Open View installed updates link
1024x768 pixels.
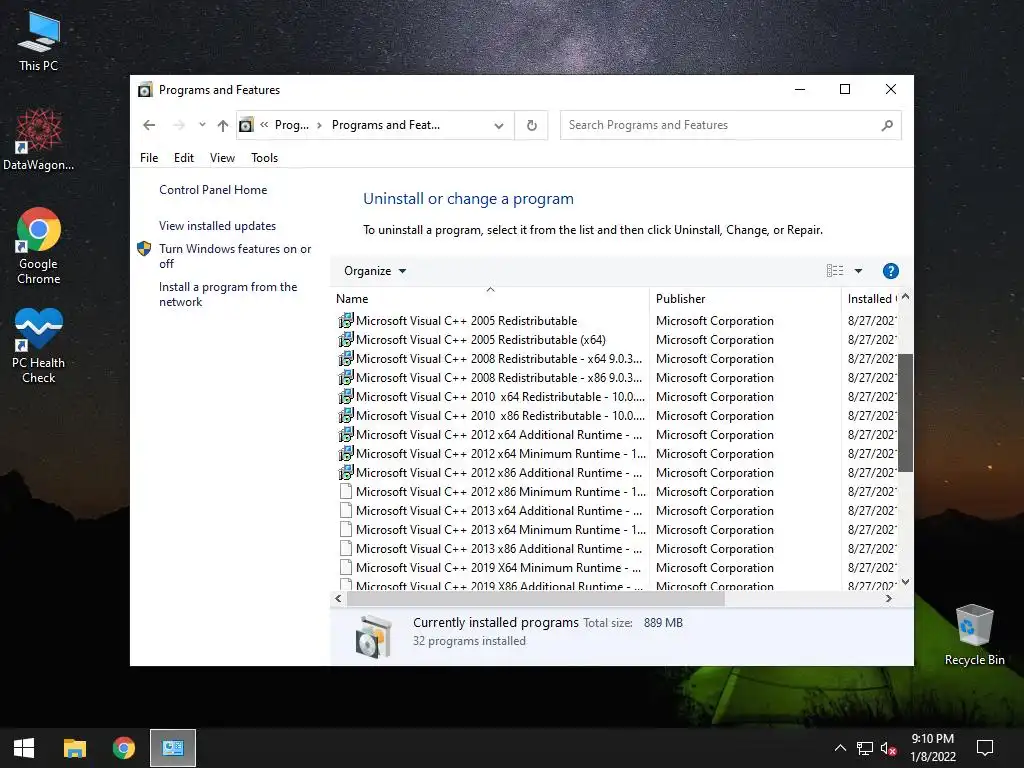pyautogui.click(x=217, y=226)
